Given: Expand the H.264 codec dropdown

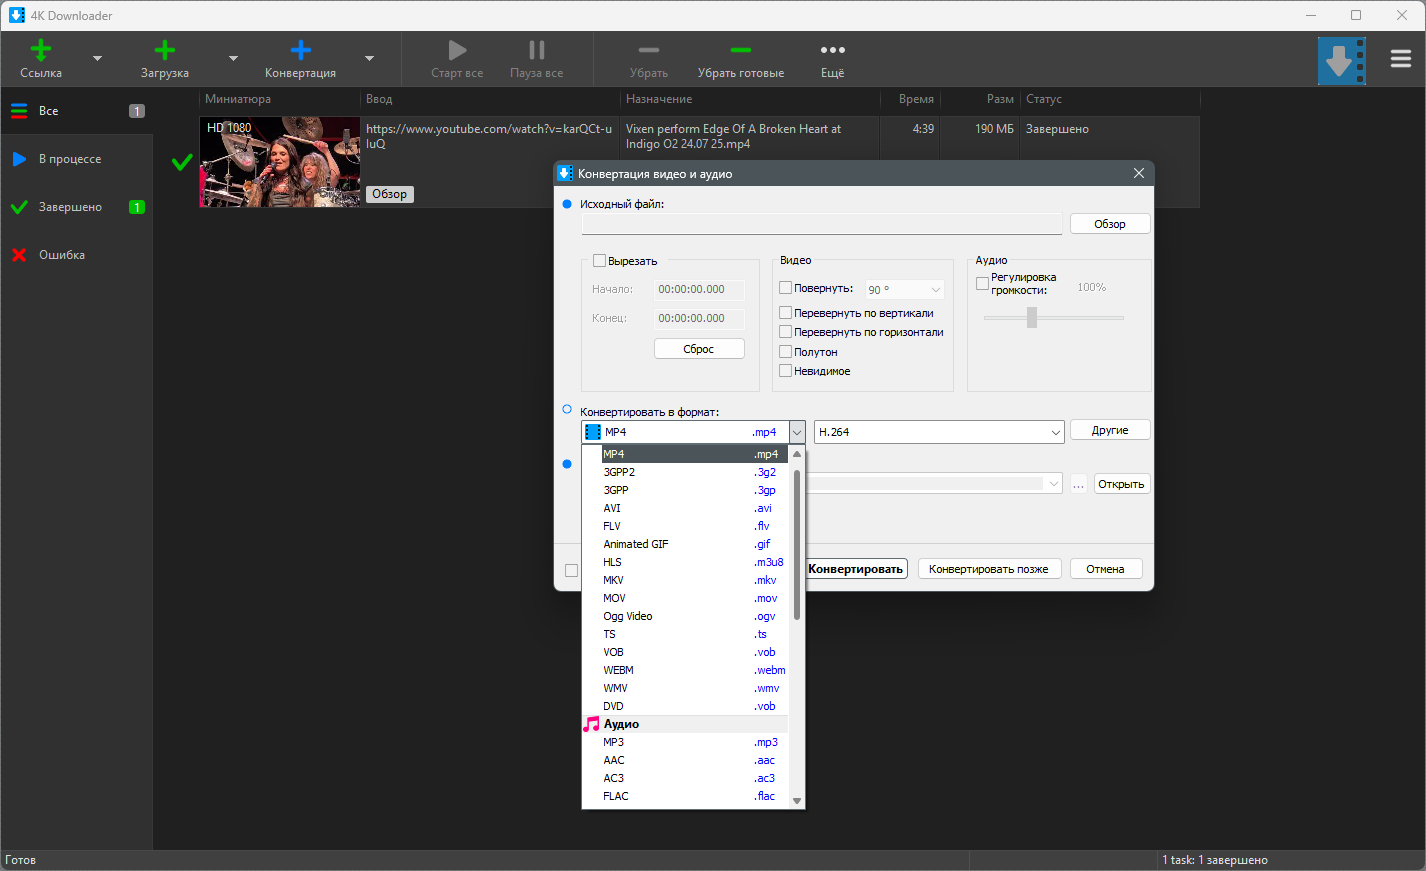Looking at the screenshot, I should tap(1055, 432).
